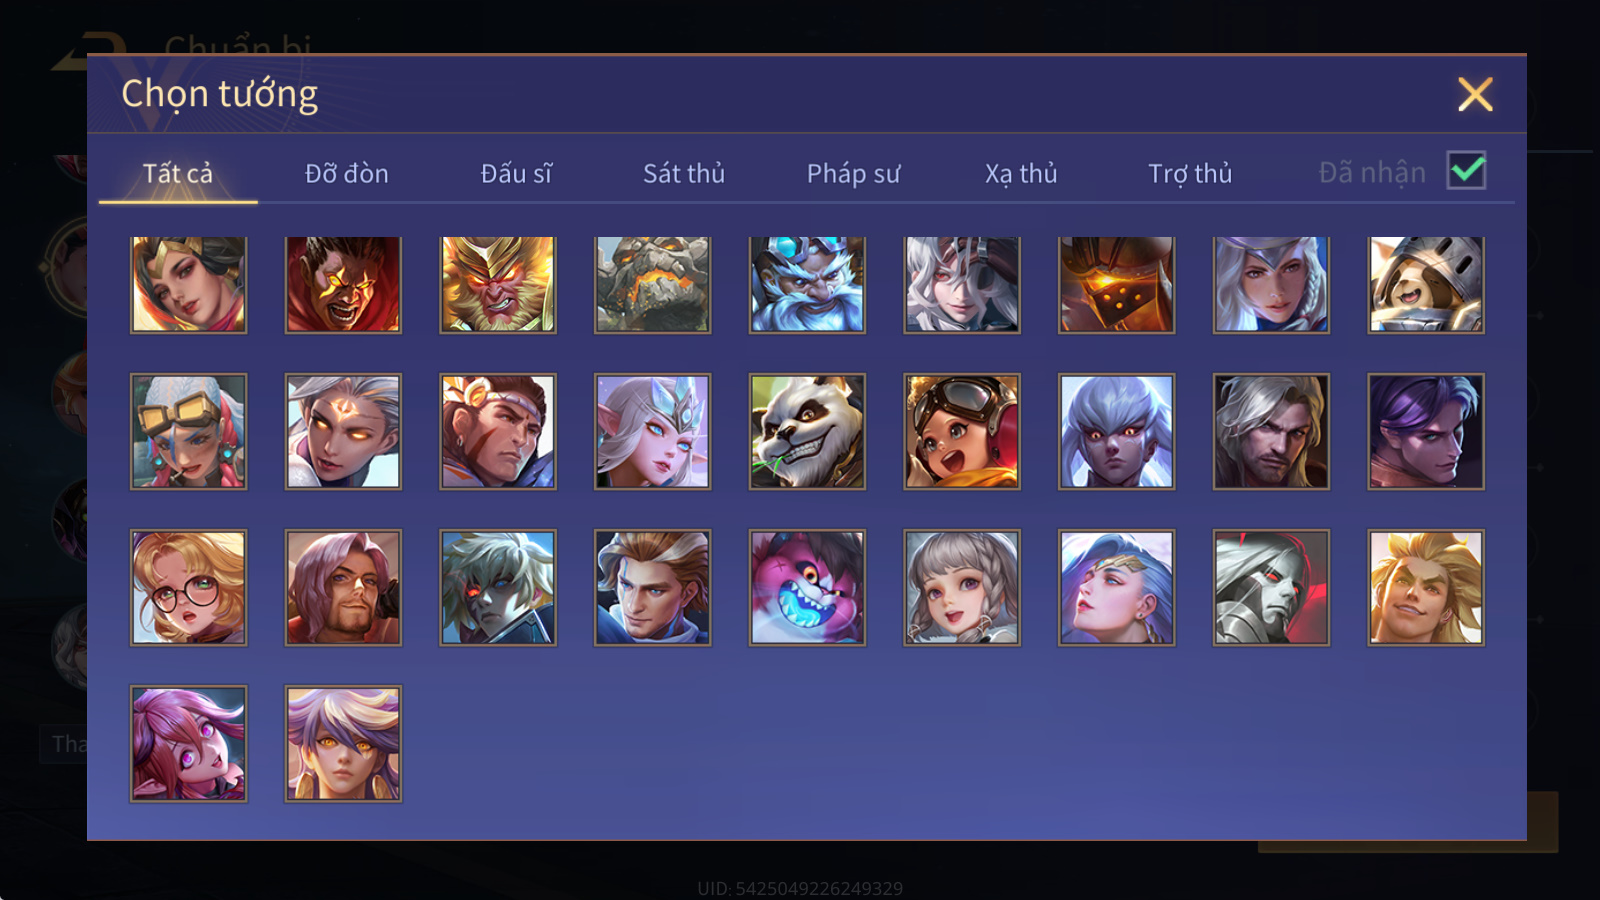Open the Xạ thủ tab

(x=1021, y=174)
